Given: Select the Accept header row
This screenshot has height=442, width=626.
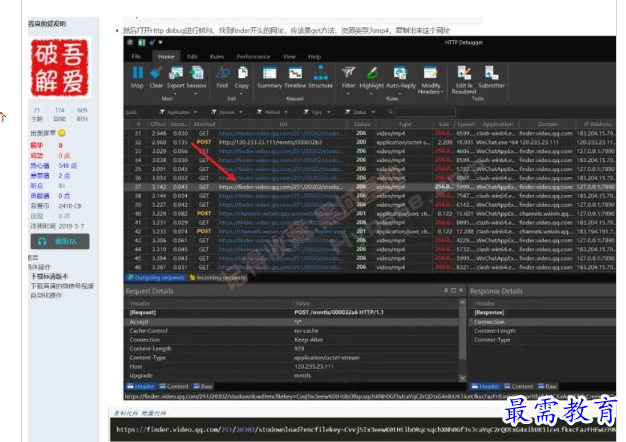Looking at the screenshot, I should click(x=292, y=322).
